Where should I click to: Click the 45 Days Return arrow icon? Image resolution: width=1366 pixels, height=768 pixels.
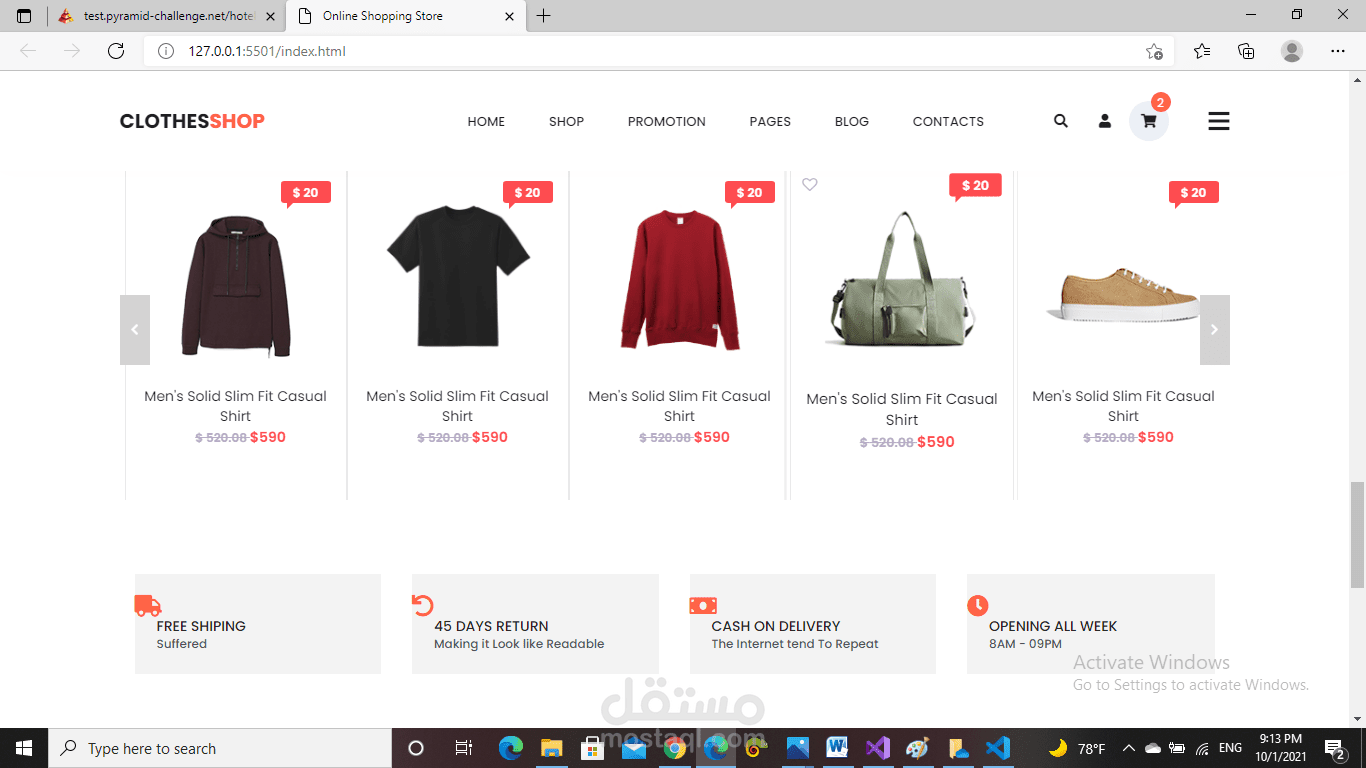point(423,605)
